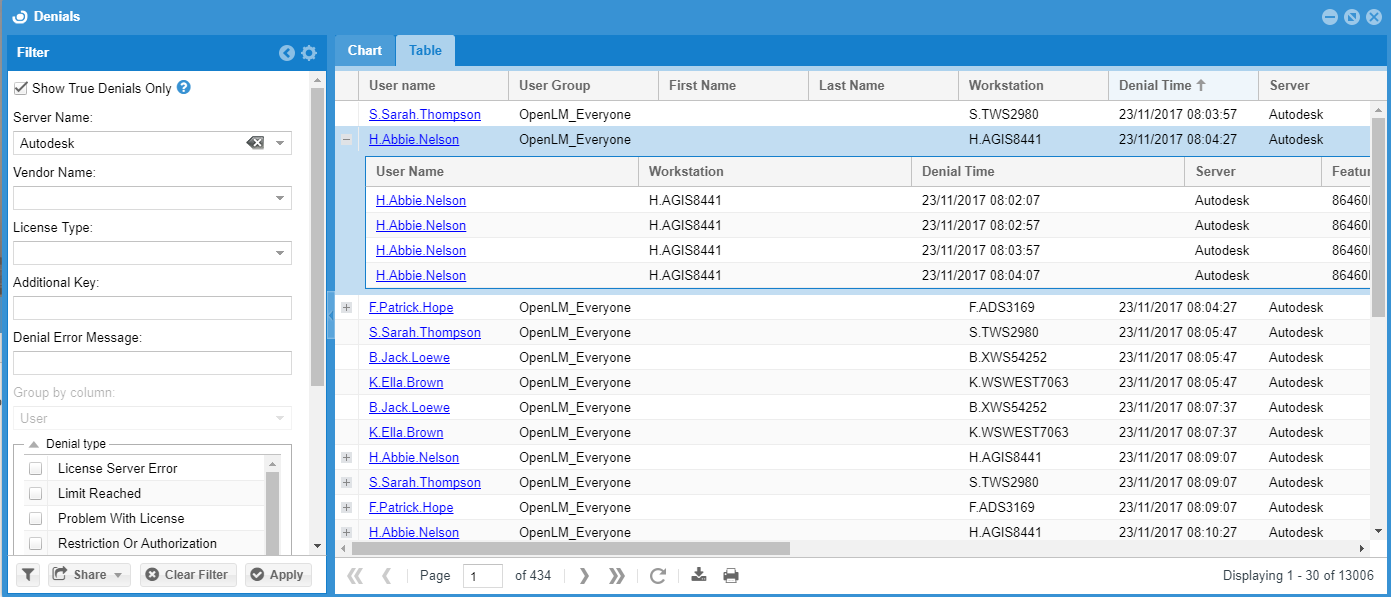Collapse the expanded H.Abbie.Nelson 08:04:27 row

[347, 140]
